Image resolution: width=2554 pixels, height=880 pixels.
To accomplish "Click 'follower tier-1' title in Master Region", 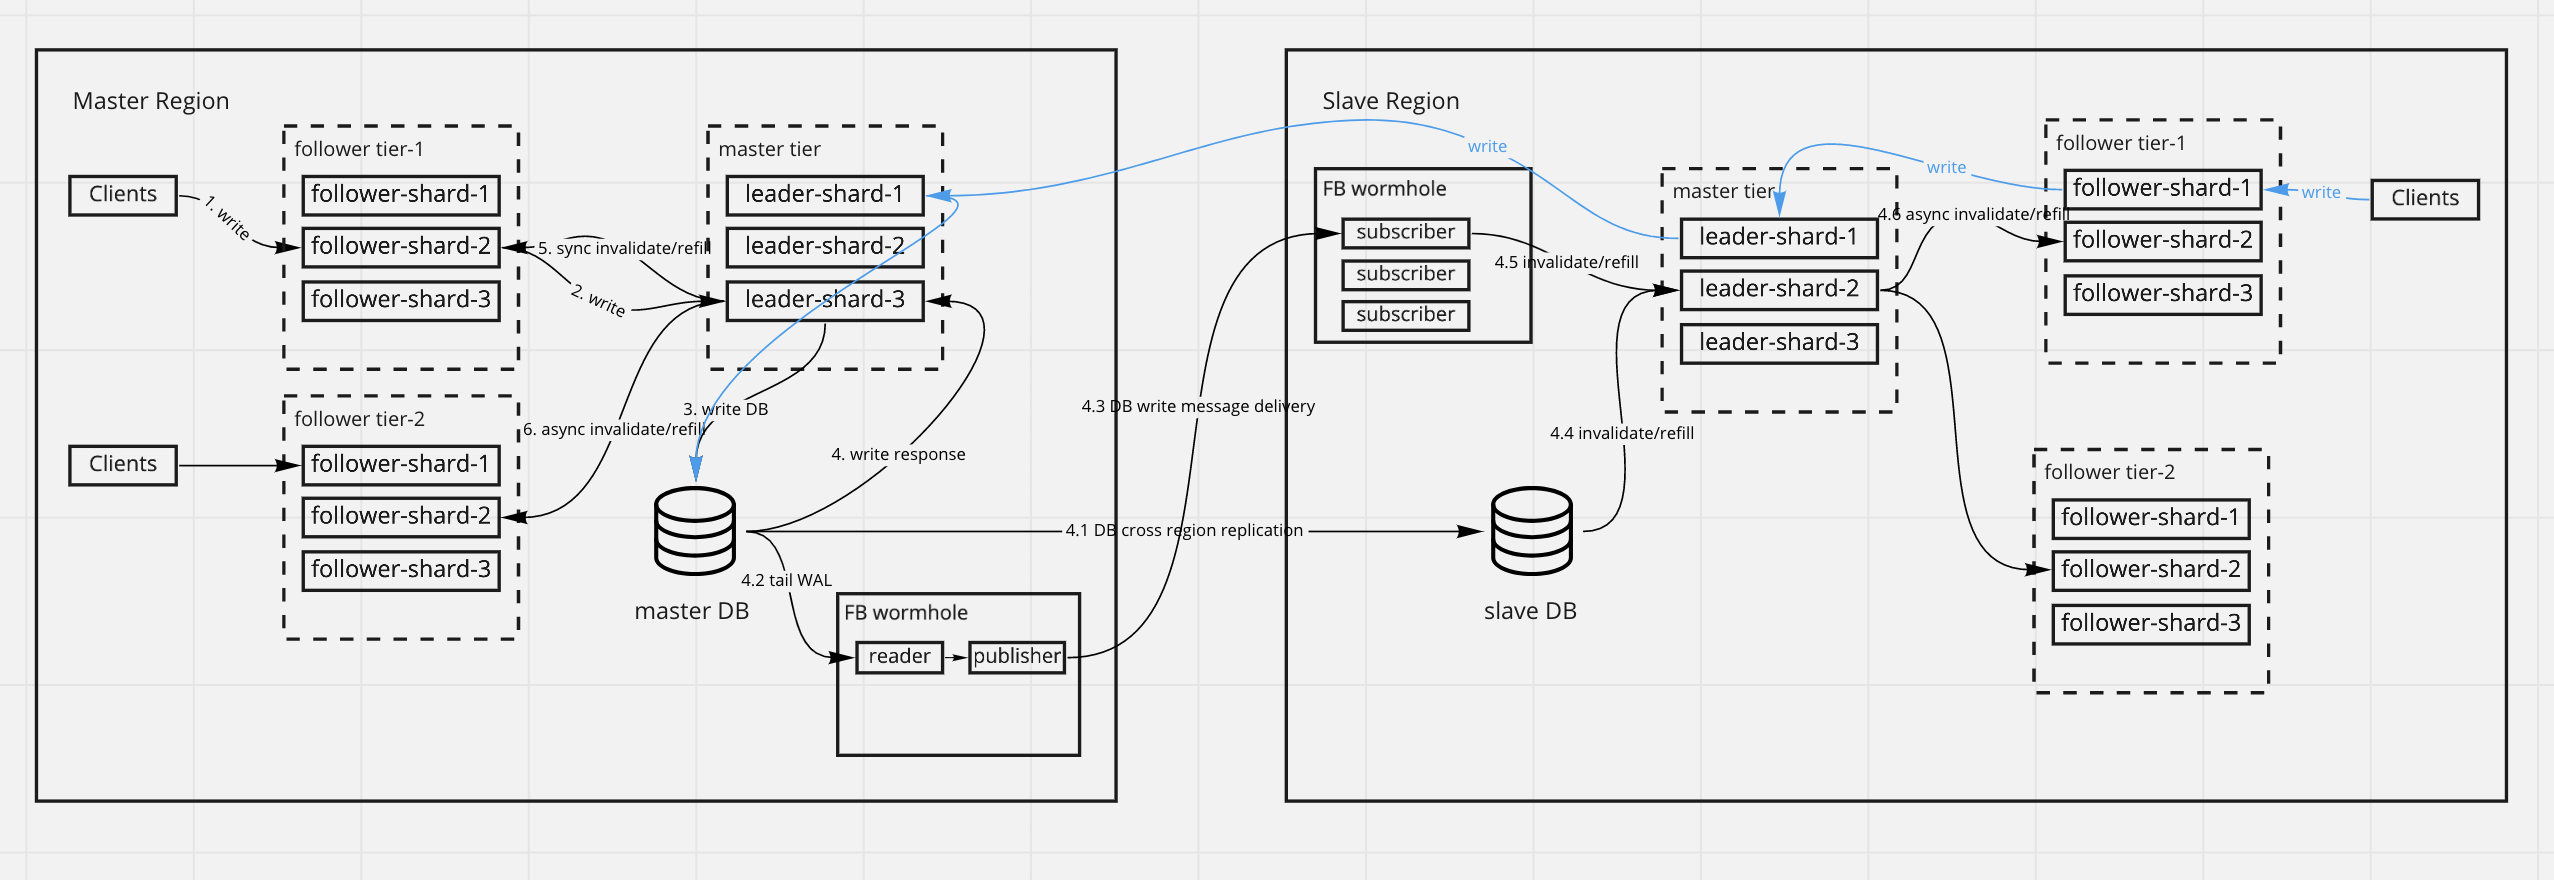I will [x=359, y=150].
